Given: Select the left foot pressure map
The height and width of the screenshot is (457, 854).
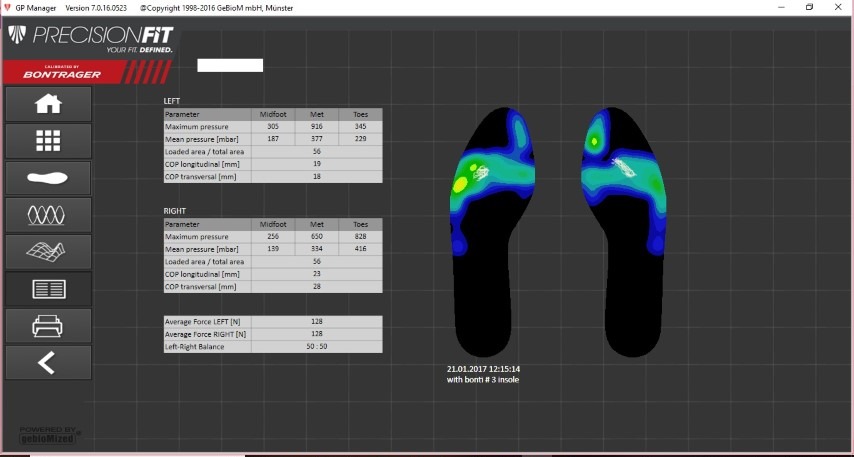Looking at the screenshot, I should click(492, 230).
